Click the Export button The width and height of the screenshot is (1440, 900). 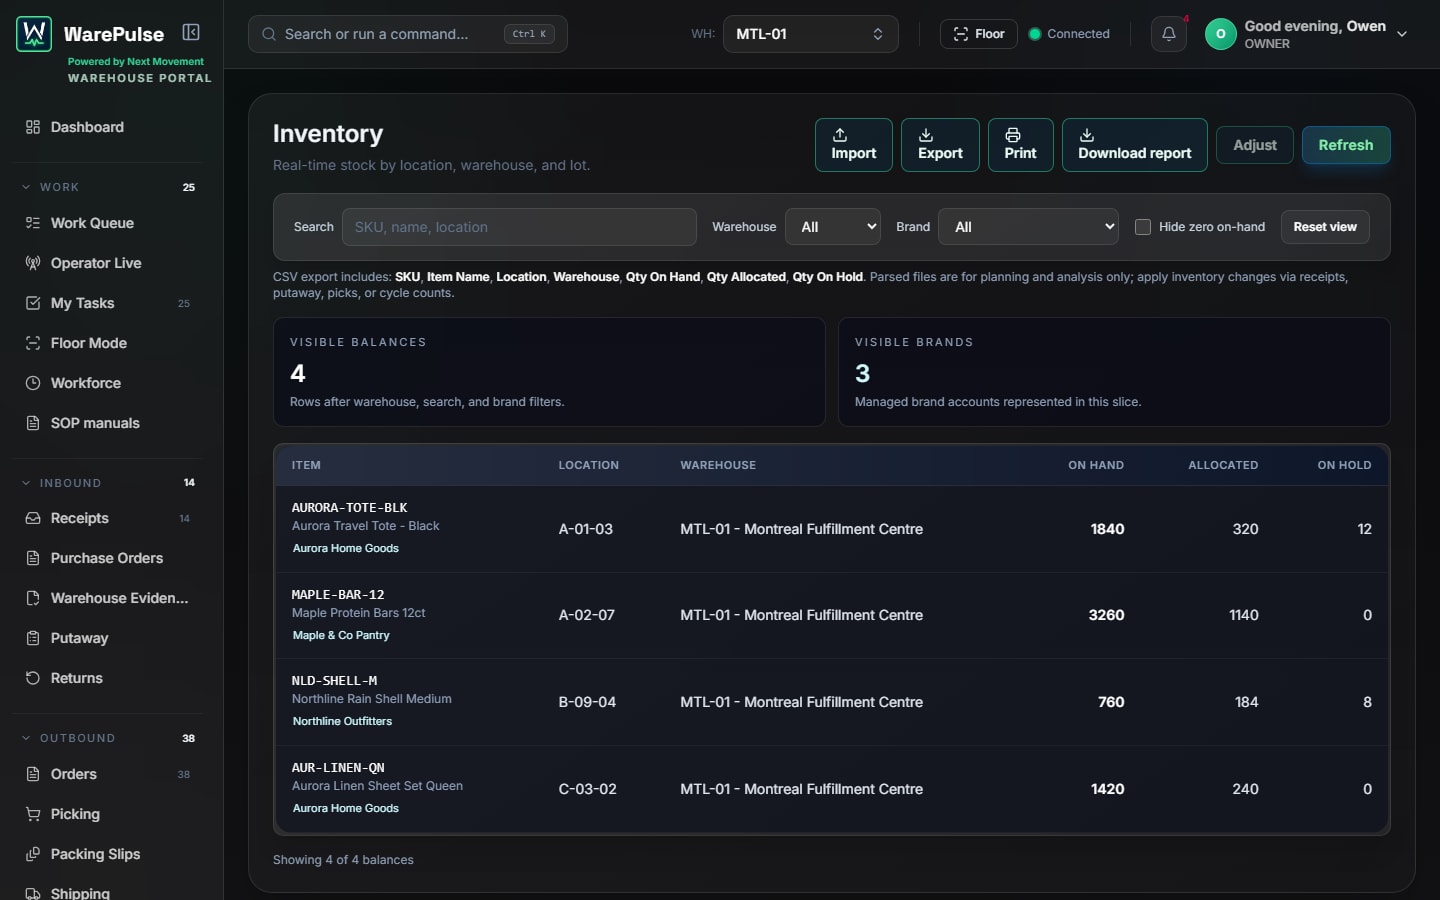940,145
